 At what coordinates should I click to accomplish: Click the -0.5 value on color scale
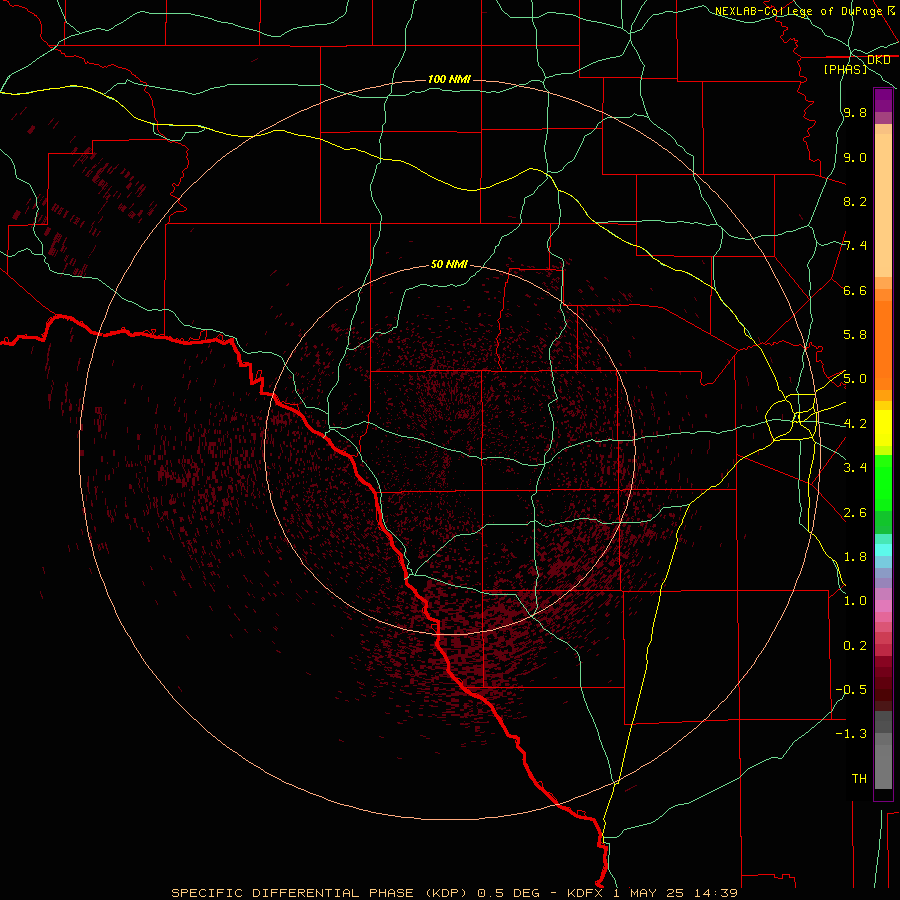tap(851, 690)
